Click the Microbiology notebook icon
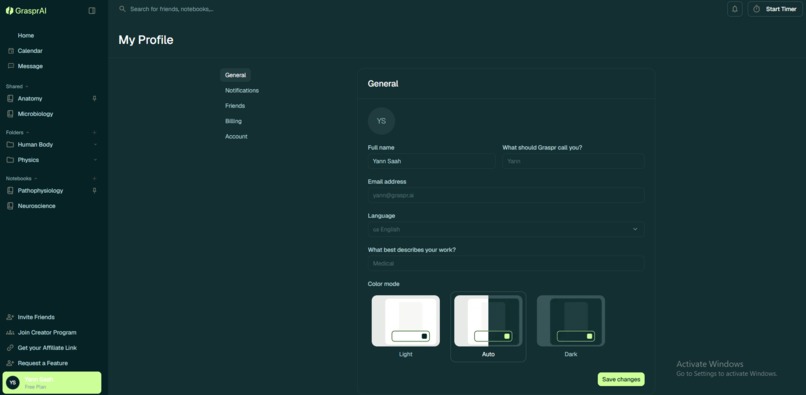 coord(11,114)
